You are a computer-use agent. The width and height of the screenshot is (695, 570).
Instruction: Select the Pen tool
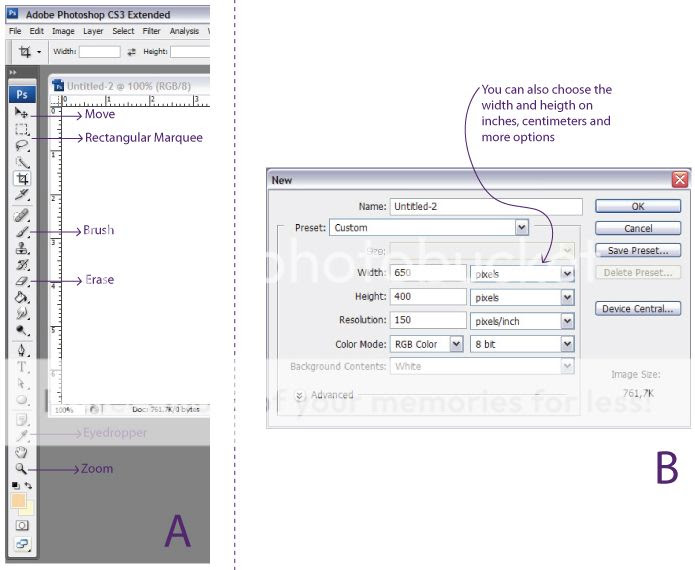[x=21, y=351]
